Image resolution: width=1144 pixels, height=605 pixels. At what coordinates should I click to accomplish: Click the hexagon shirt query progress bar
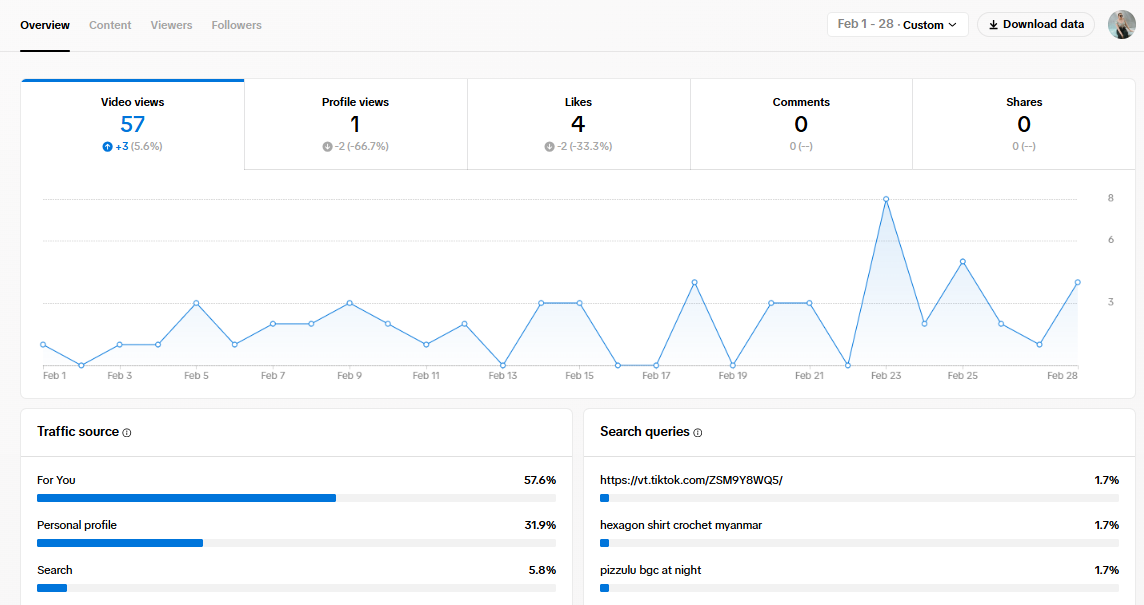coord(859,543)
